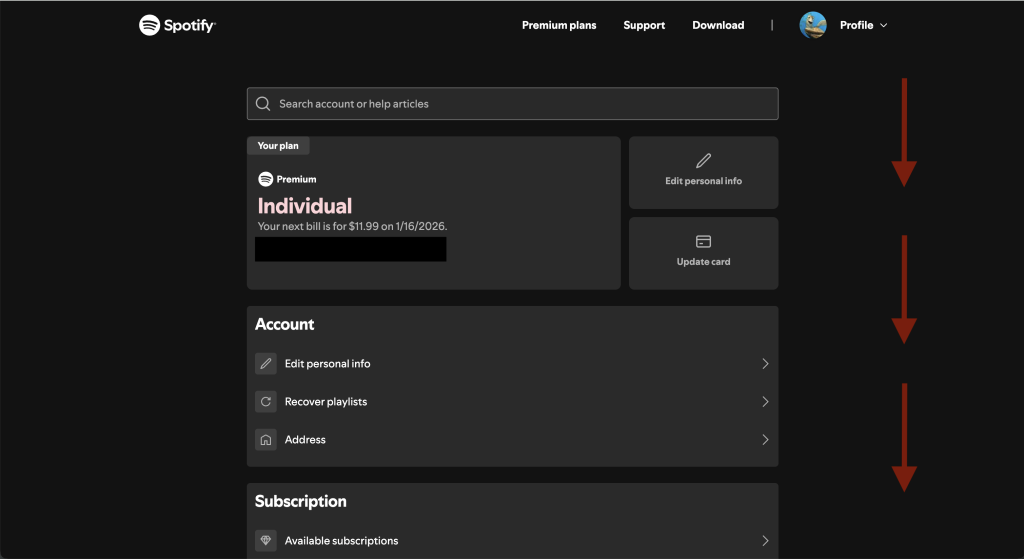Focus the search account or help articles field
Image resolution: width=1024 pixels, height=559 pixels.
[x=513, y=104]
